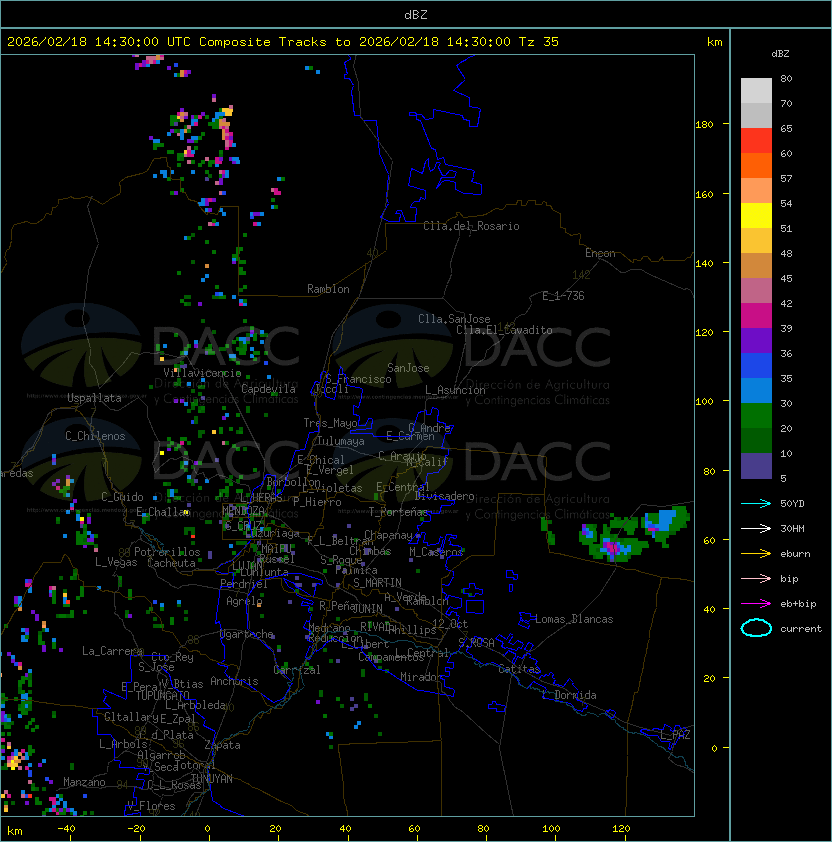
Task: Pick the green 20-30 dBZ color swatch
Action: coord(756,416)
